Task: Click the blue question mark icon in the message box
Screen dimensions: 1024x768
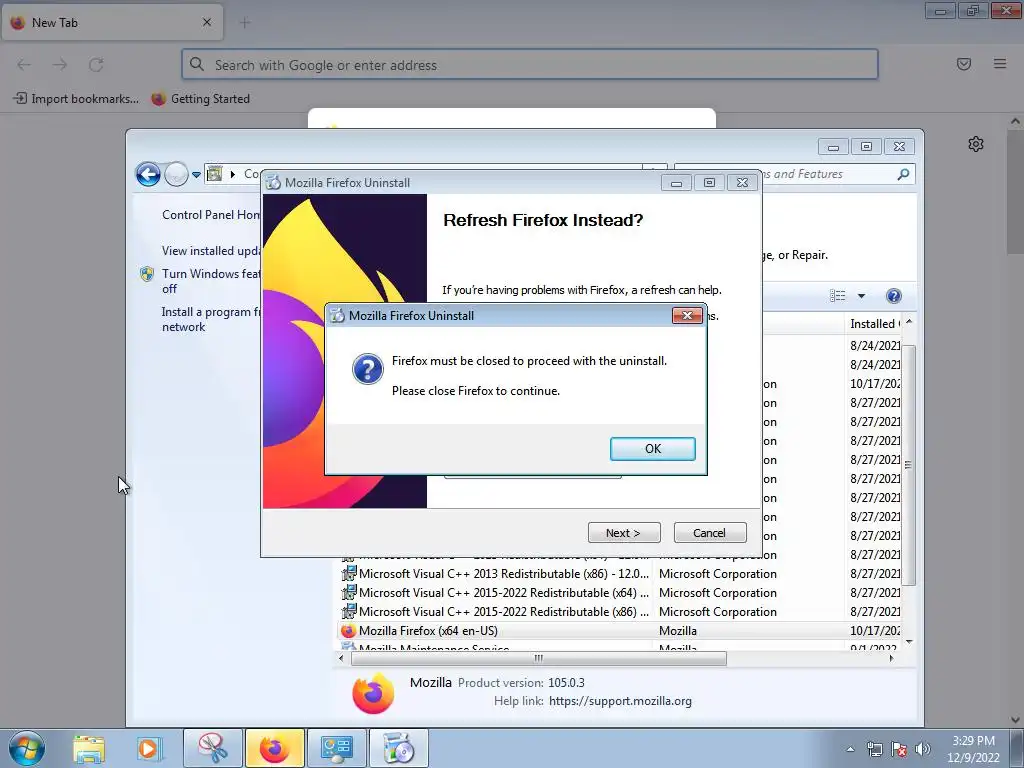Action: 368,369
